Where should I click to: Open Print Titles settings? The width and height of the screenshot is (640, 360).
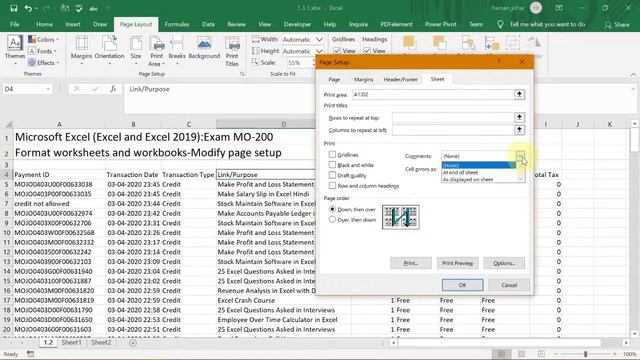[x=232, y=51]
